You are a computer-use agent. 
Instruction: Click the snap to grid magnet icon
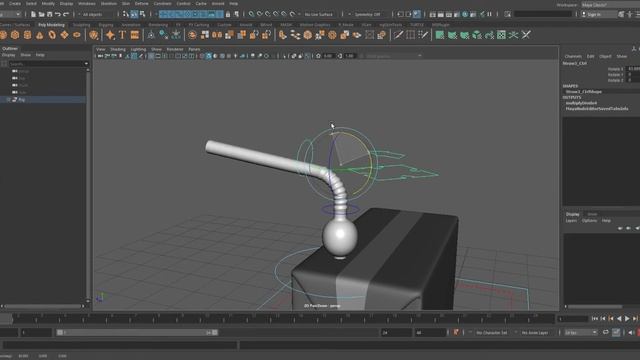tap(251, 14)
